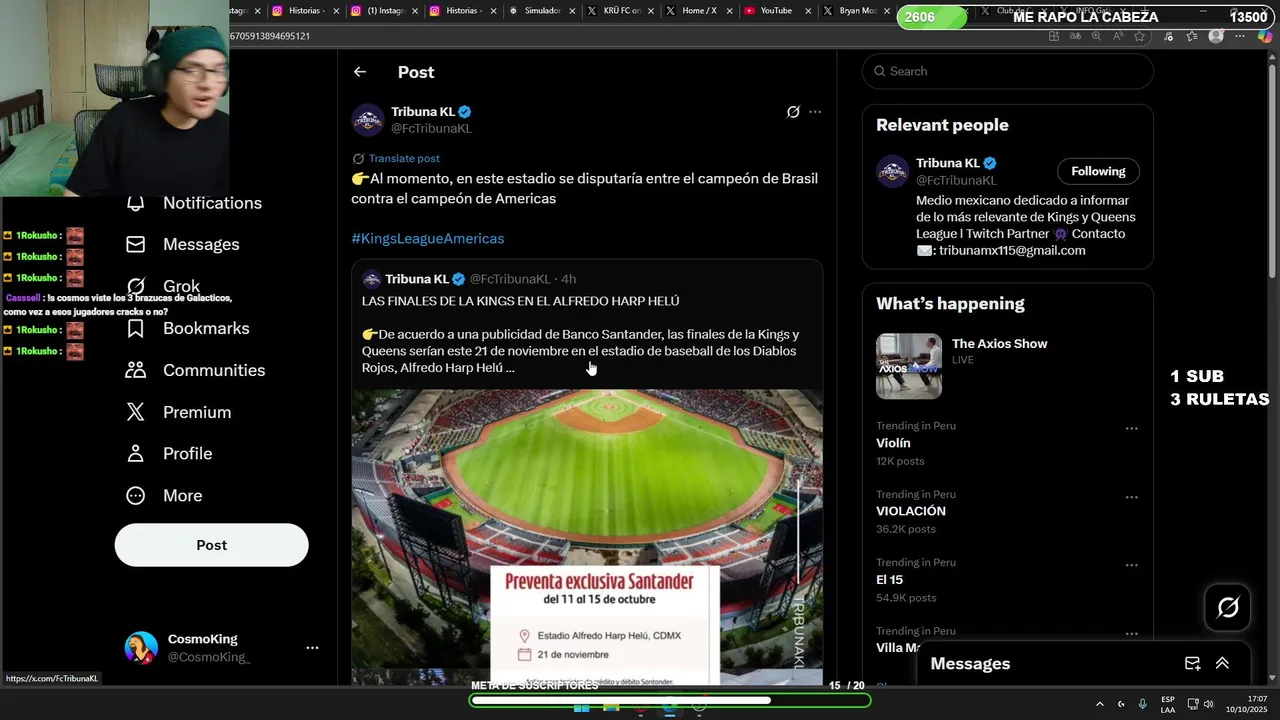
Task: Click the microphone icon in the system tray
Action: tap(1142, 704)
